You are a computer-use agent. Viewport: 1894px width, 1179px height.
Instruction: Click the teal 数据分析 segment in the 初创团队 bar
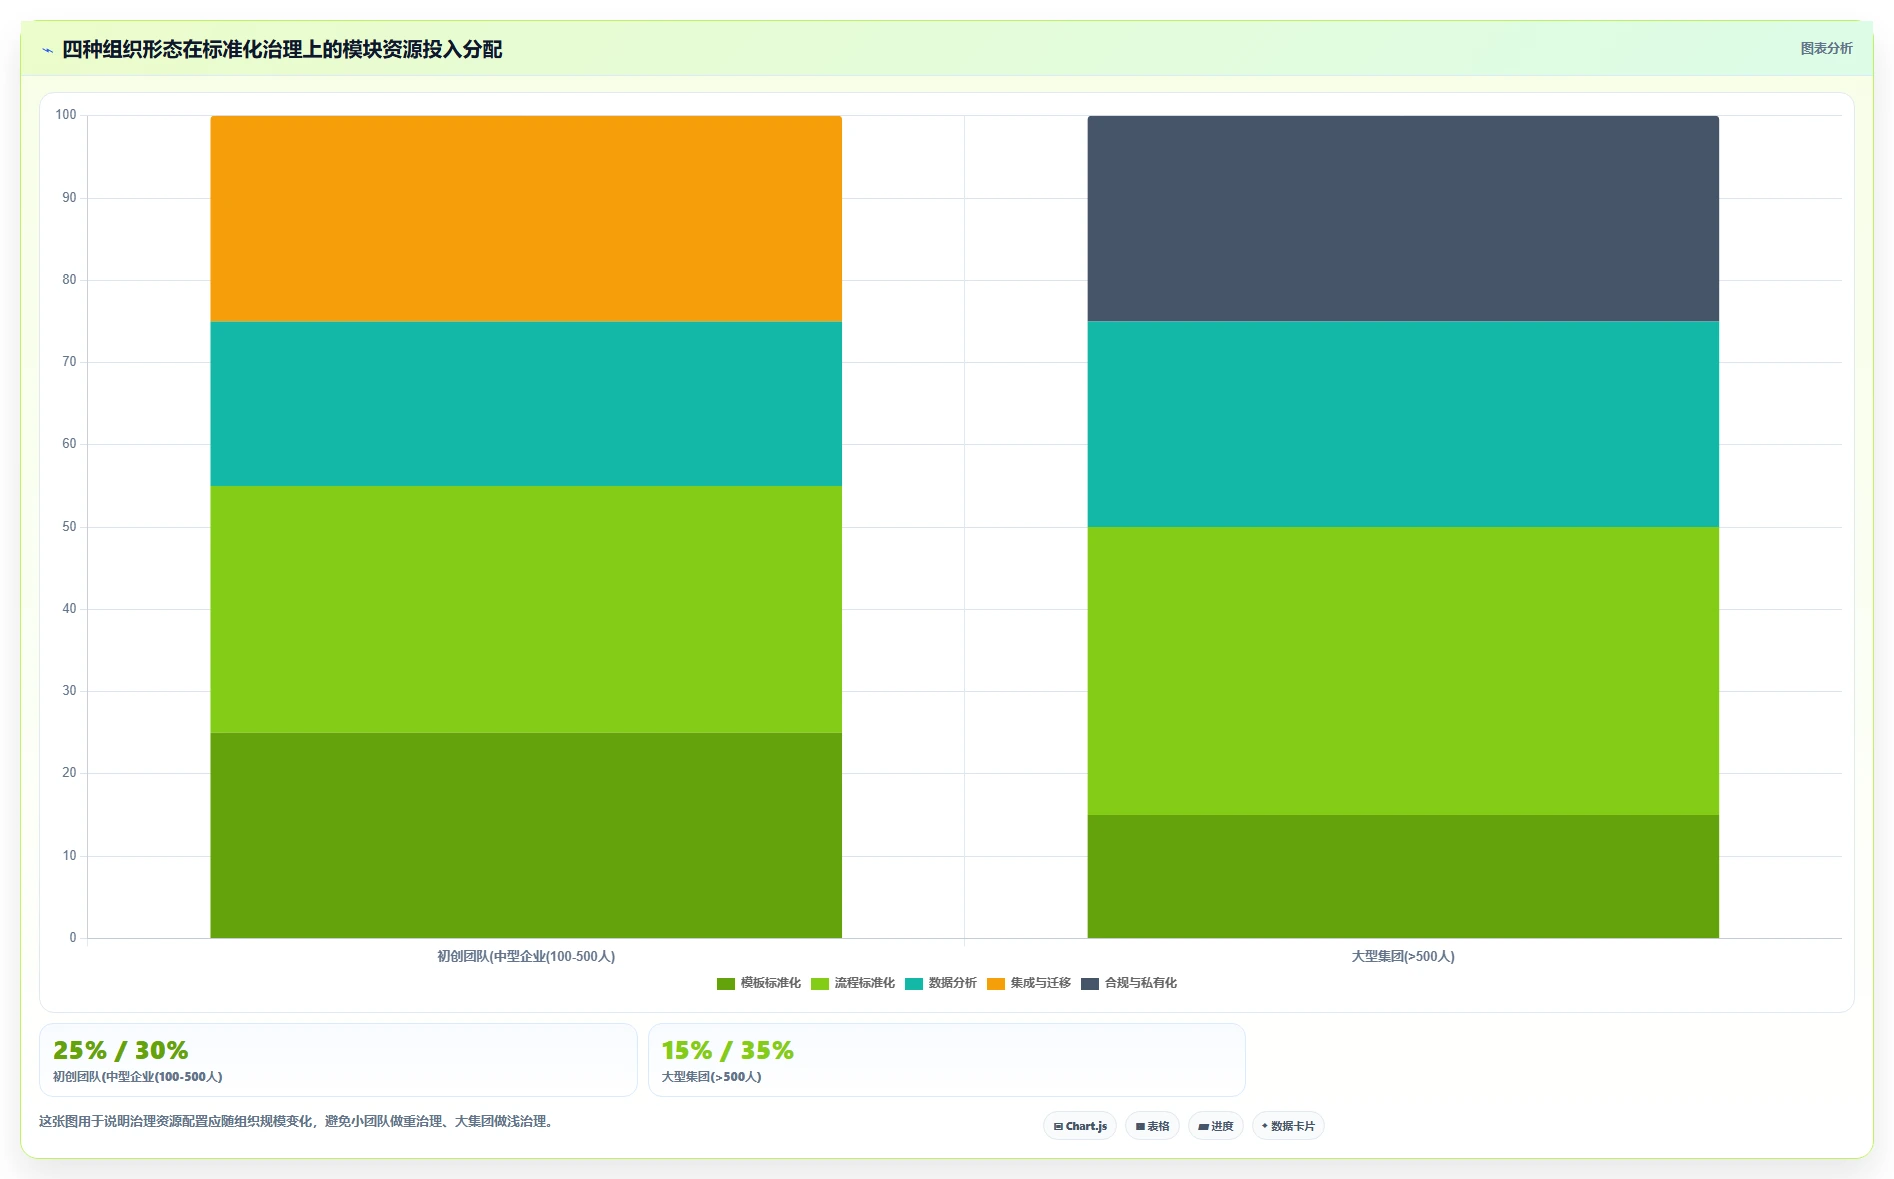tap(526, 404)
